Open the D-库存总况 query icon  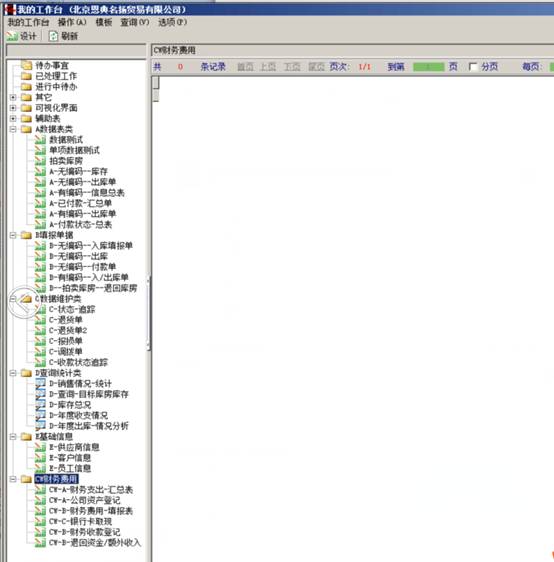[x=40, y=405]
